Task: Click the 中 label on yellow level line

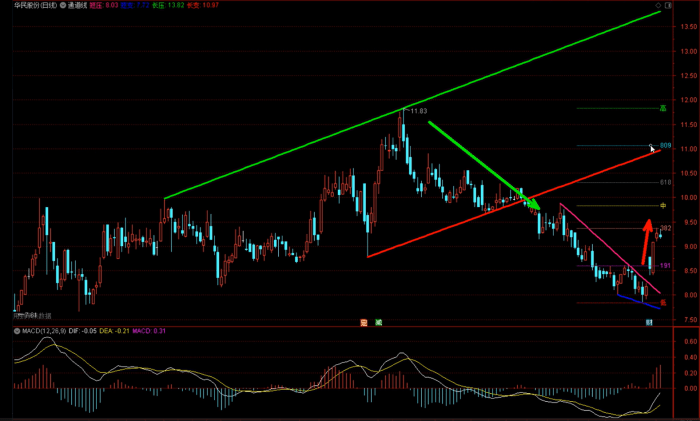Action: (x=662, y=205)
